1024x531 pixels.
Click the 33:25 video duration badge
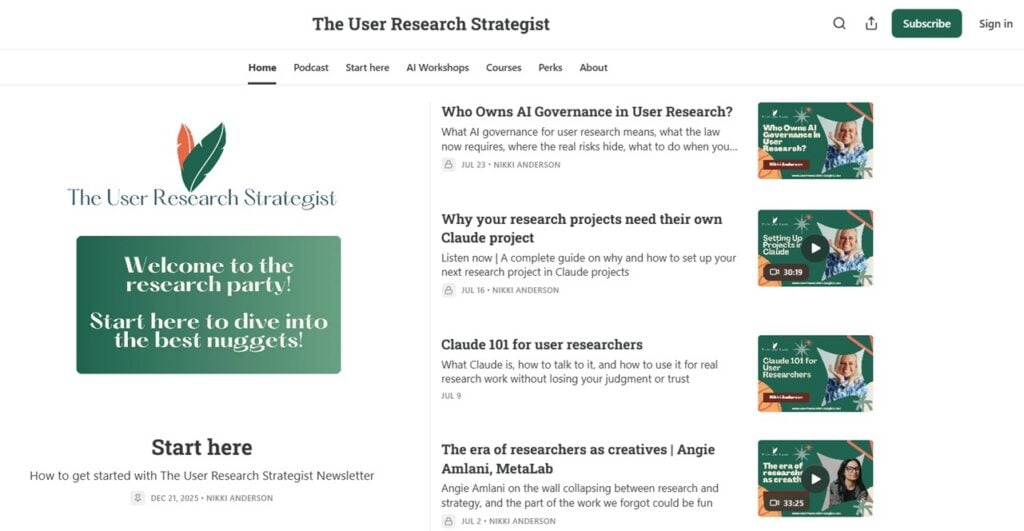click(787, 503)
